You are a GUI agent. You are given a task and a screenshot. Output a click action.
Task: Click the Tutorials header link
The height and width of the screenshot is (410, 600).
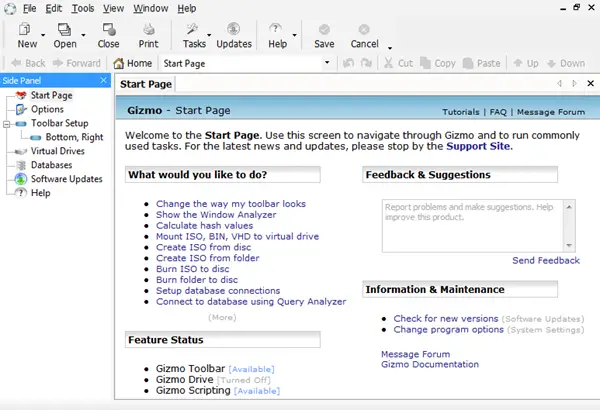tap(461, 112)
